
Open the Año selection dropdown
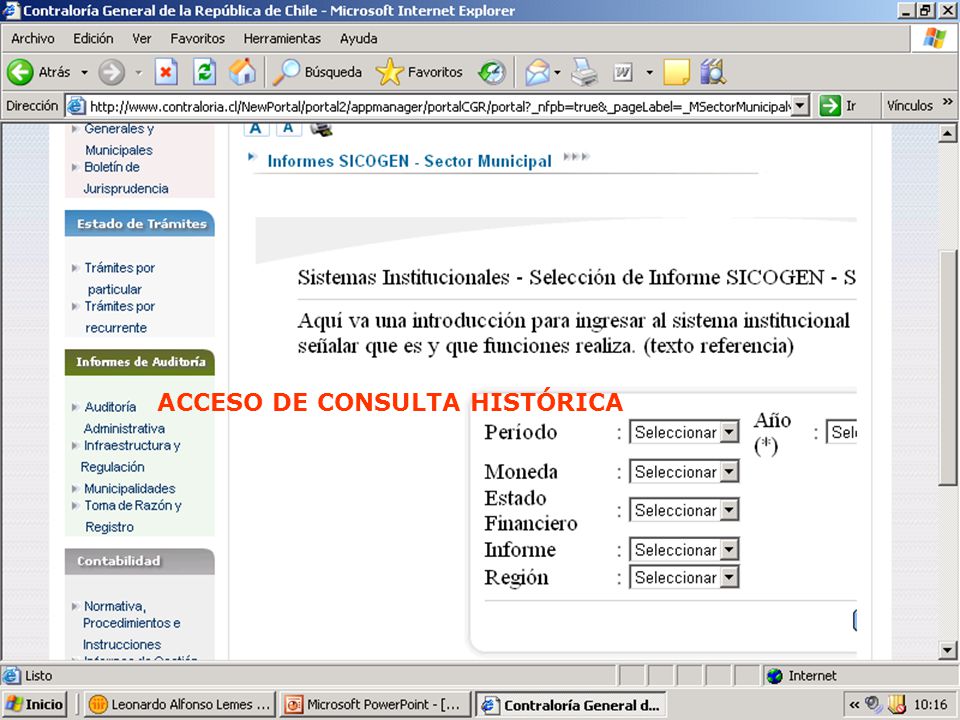point(841,432)
